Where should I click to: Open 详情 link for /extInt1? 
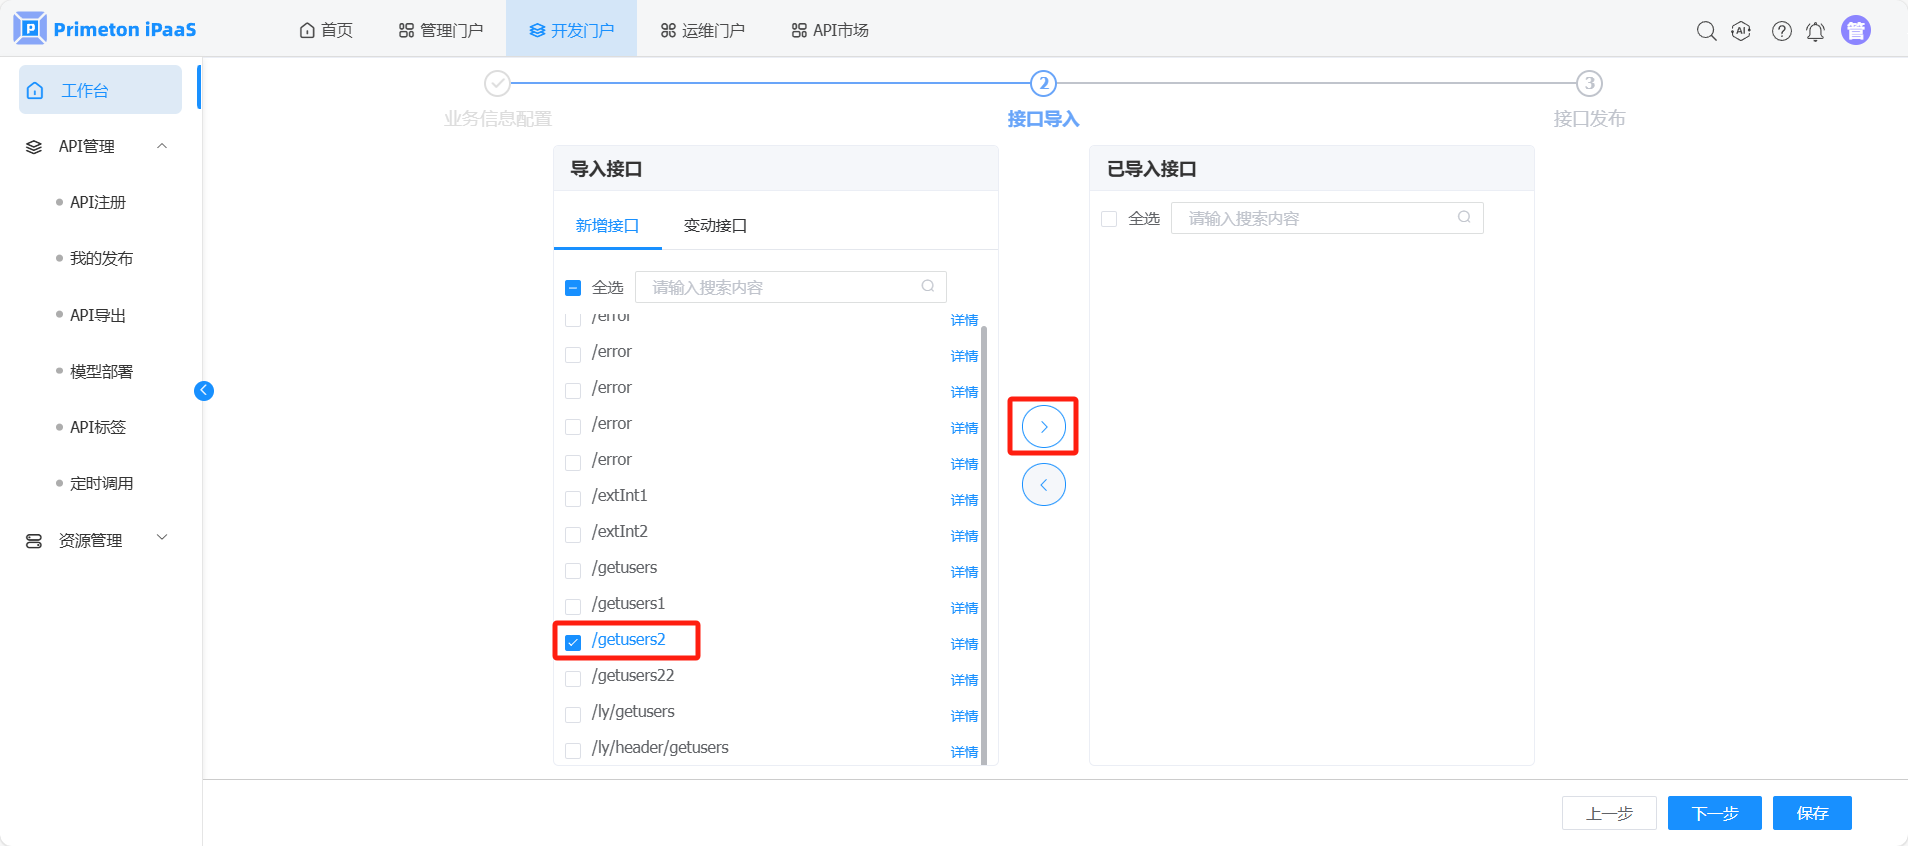[964, 499]
